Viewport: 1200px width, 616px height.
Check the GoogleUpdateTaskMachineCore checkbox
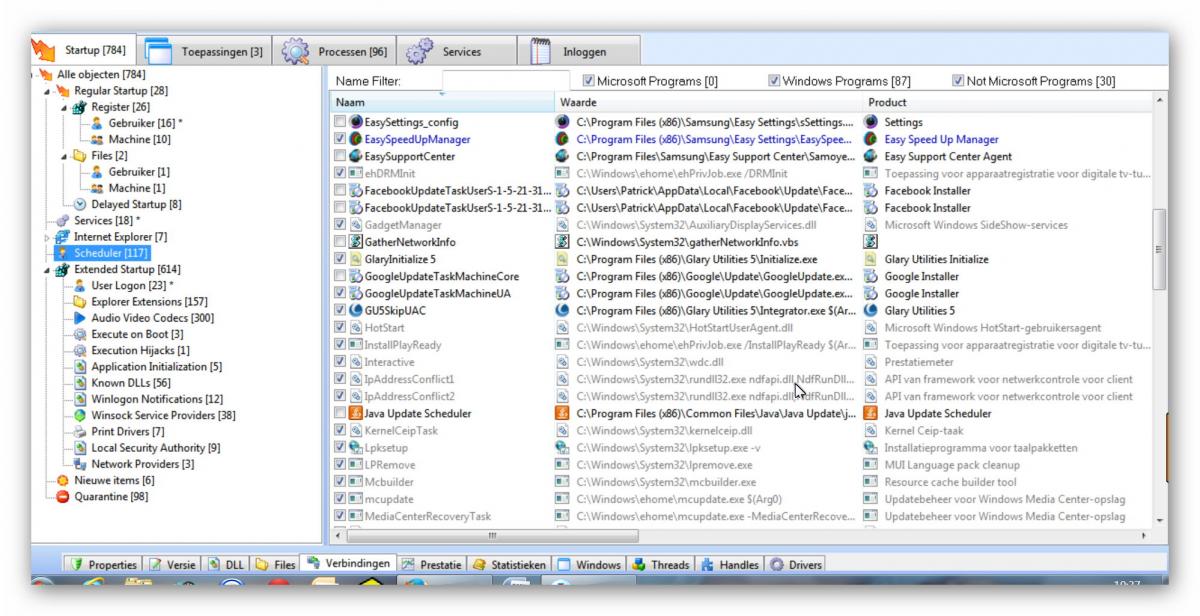click(x=340, y=276)
